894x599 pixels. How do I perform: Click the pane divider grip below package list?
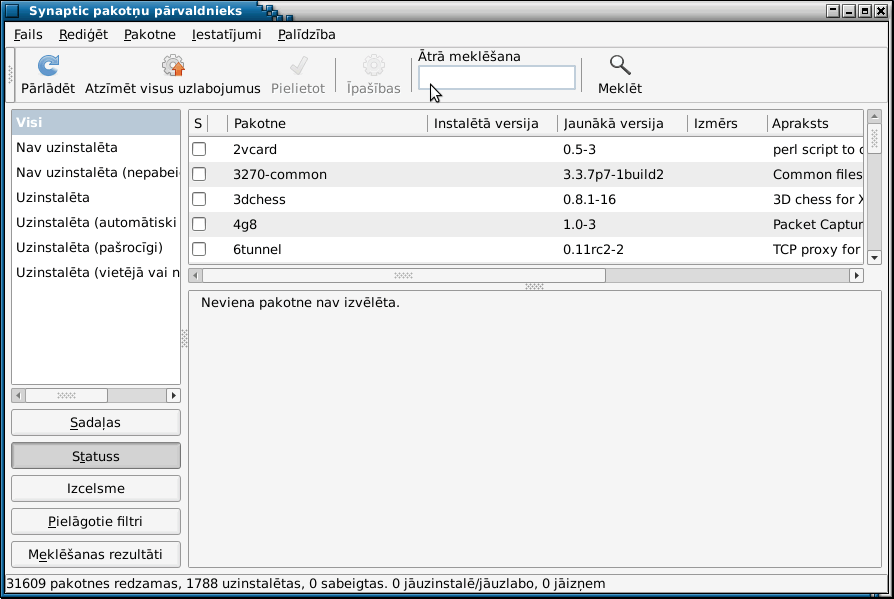pyautogui.click(x=534, y=286)
